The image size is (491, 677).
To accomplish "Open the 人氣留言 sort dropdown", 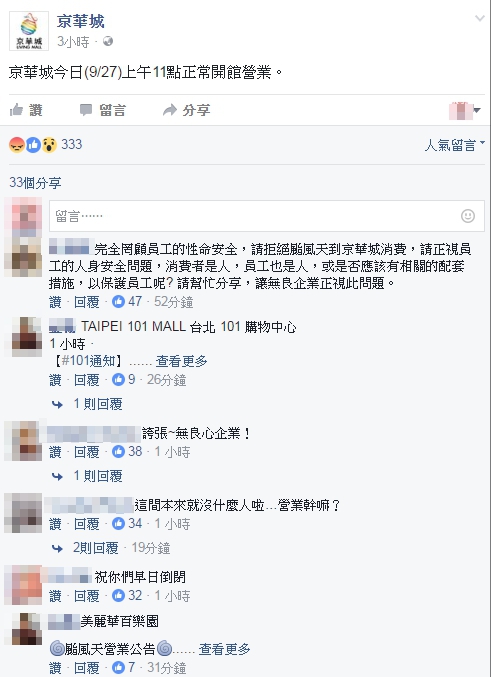I will [x=454, y=145].
